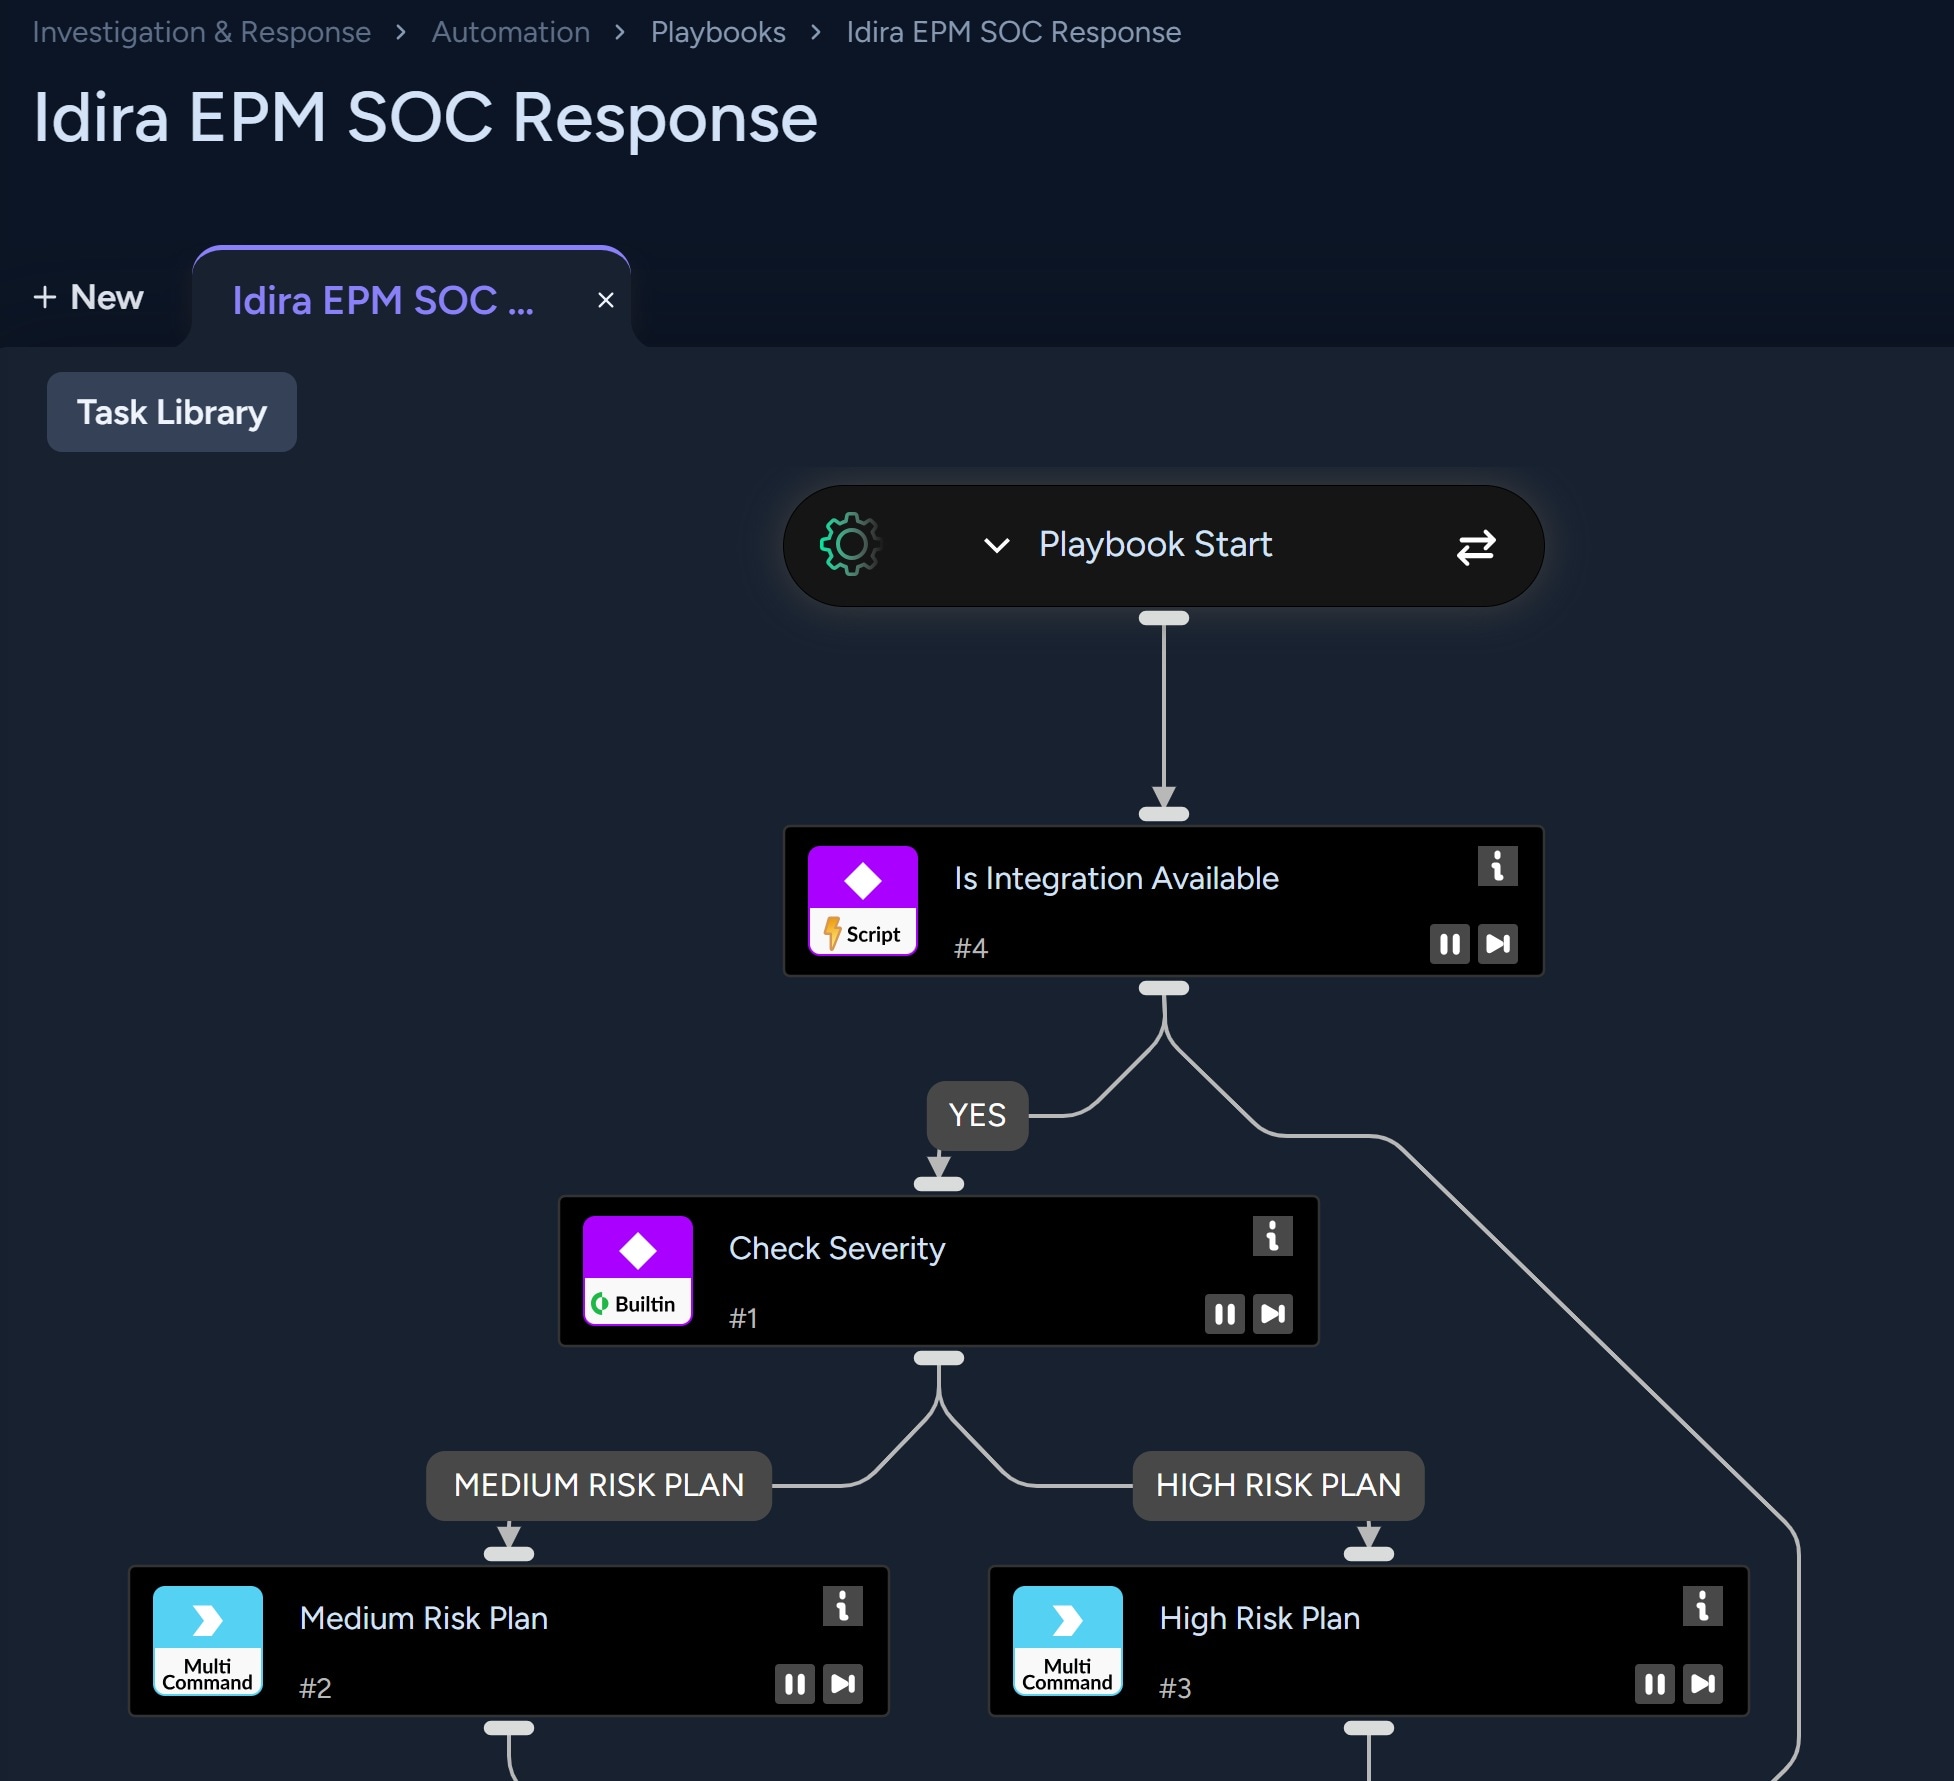
Task: Go to Playbooks breadcrumb
Action: click(718, 32)
